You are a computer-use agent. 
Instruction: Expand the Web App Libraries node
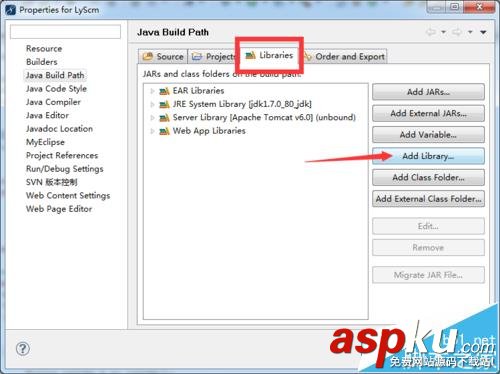click(x=152, y=131)
